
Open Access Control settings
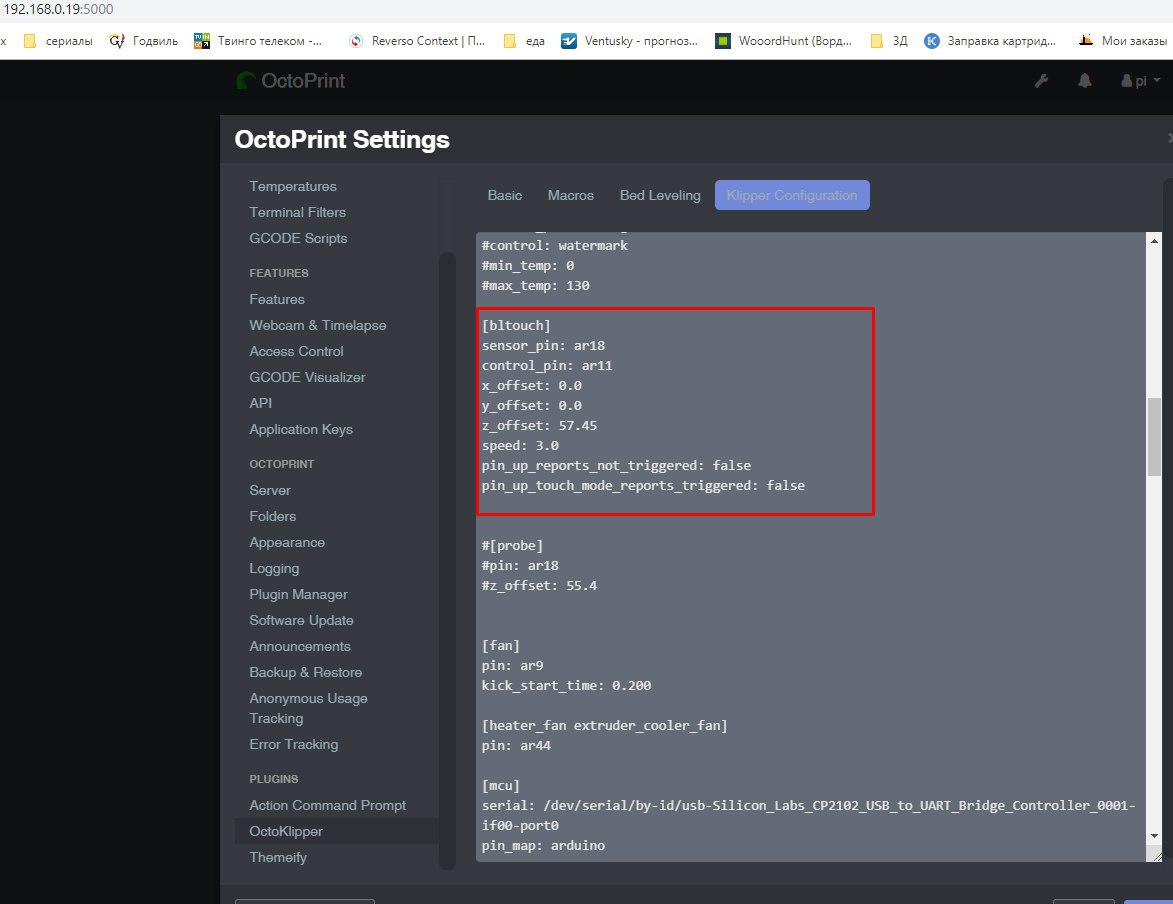pos(296,352)
